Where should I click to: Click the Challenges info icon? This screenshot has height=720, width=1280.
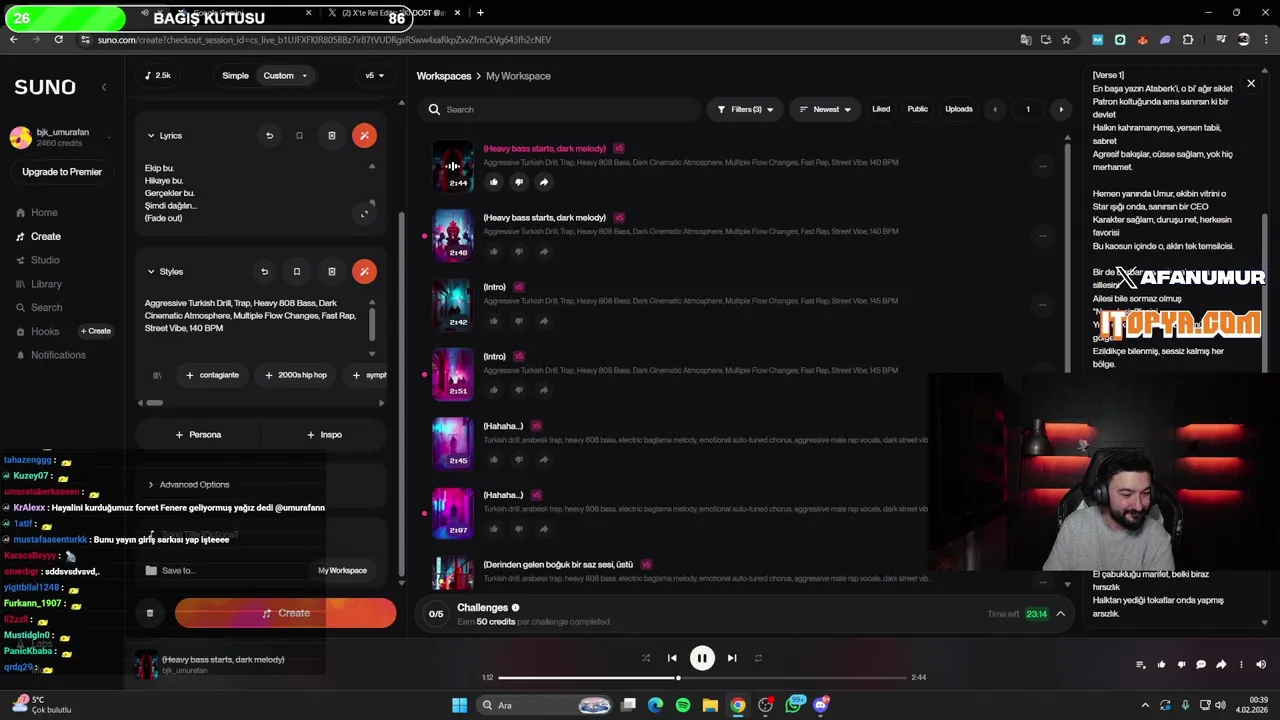(x=516, y=608)
